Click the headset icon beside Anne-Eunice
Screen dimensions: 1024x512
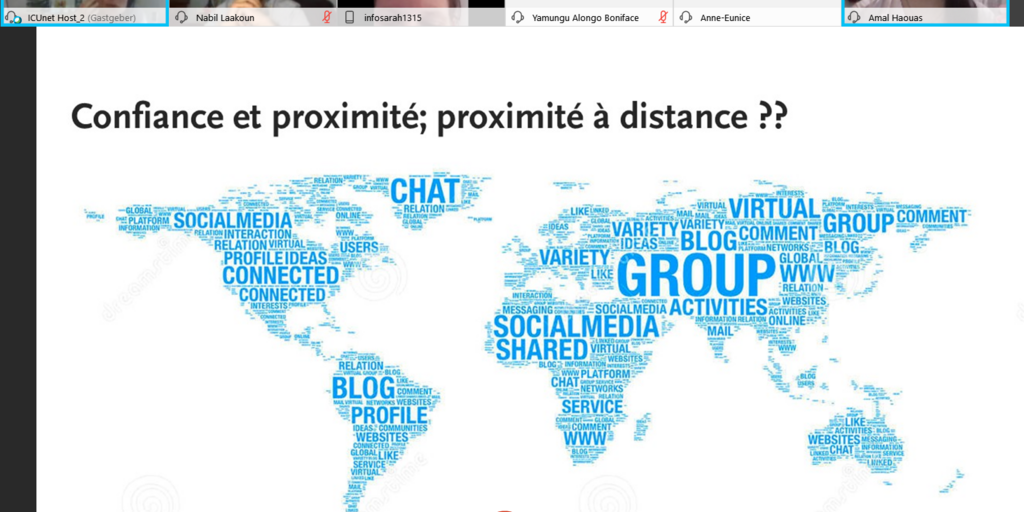click(686, 18)
